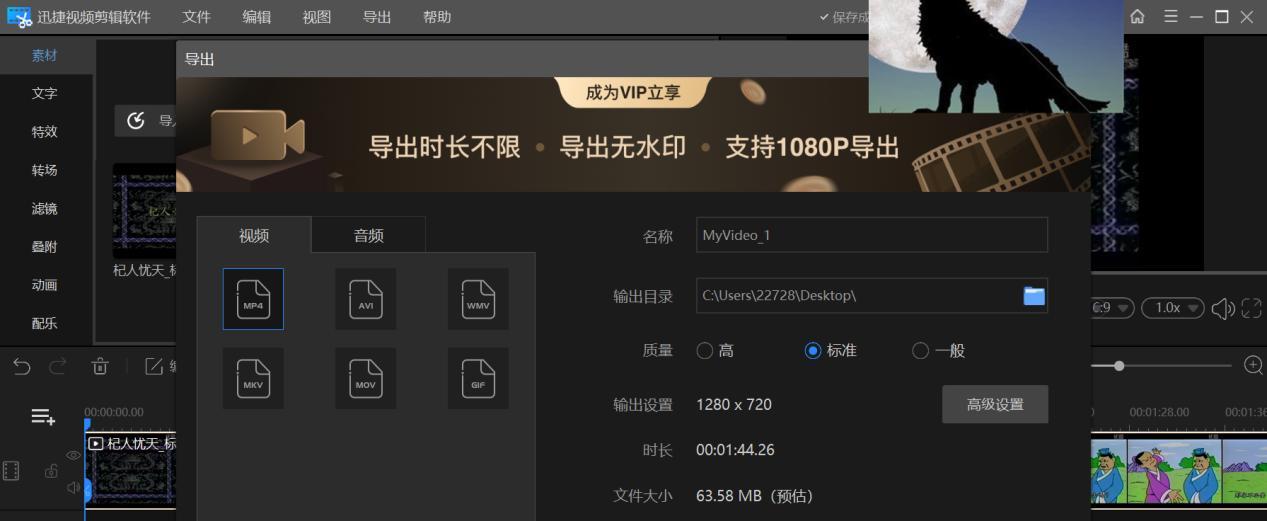Select the GIF format icon
1267x521 pixels.
(478, 378)
